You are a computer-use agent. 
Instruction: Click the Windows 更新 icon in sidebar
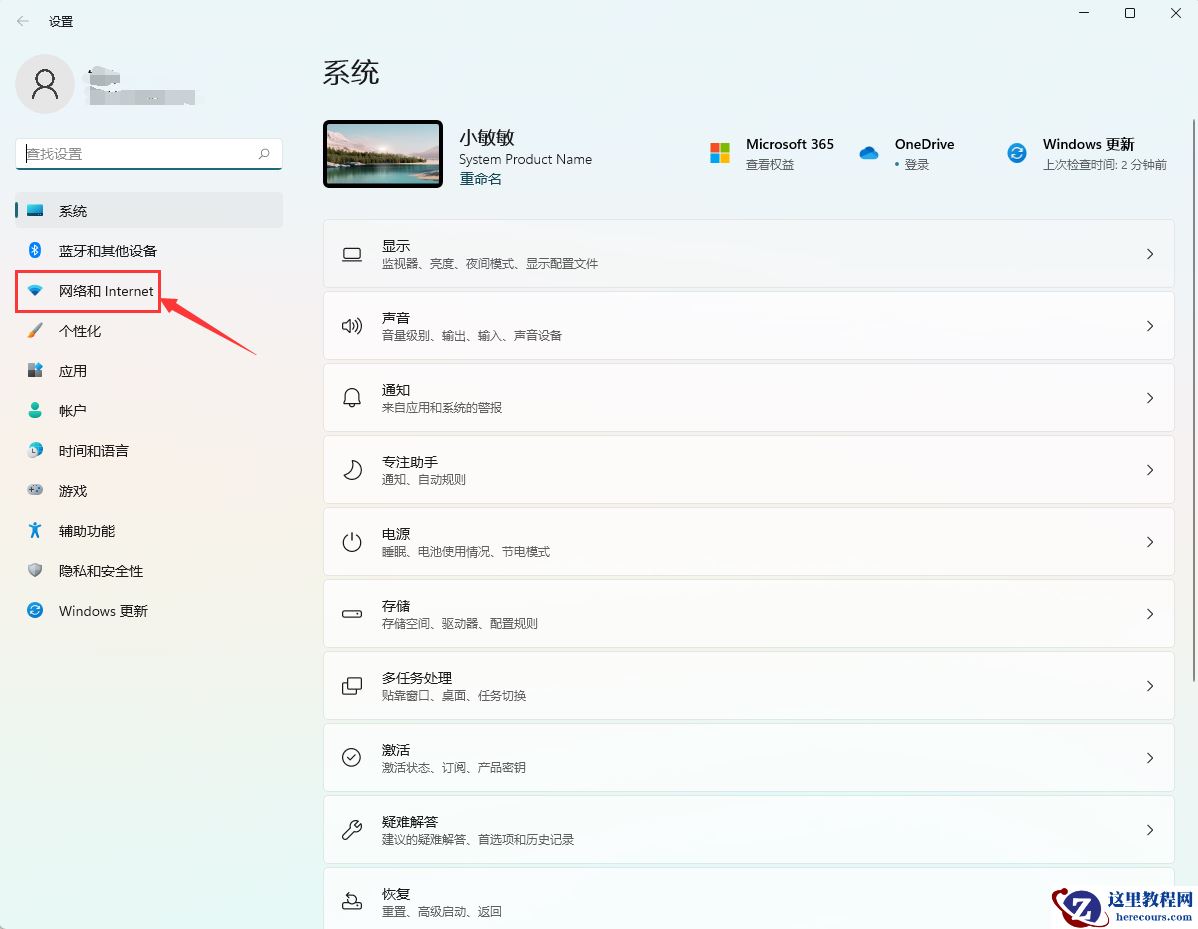coord(34,610)
